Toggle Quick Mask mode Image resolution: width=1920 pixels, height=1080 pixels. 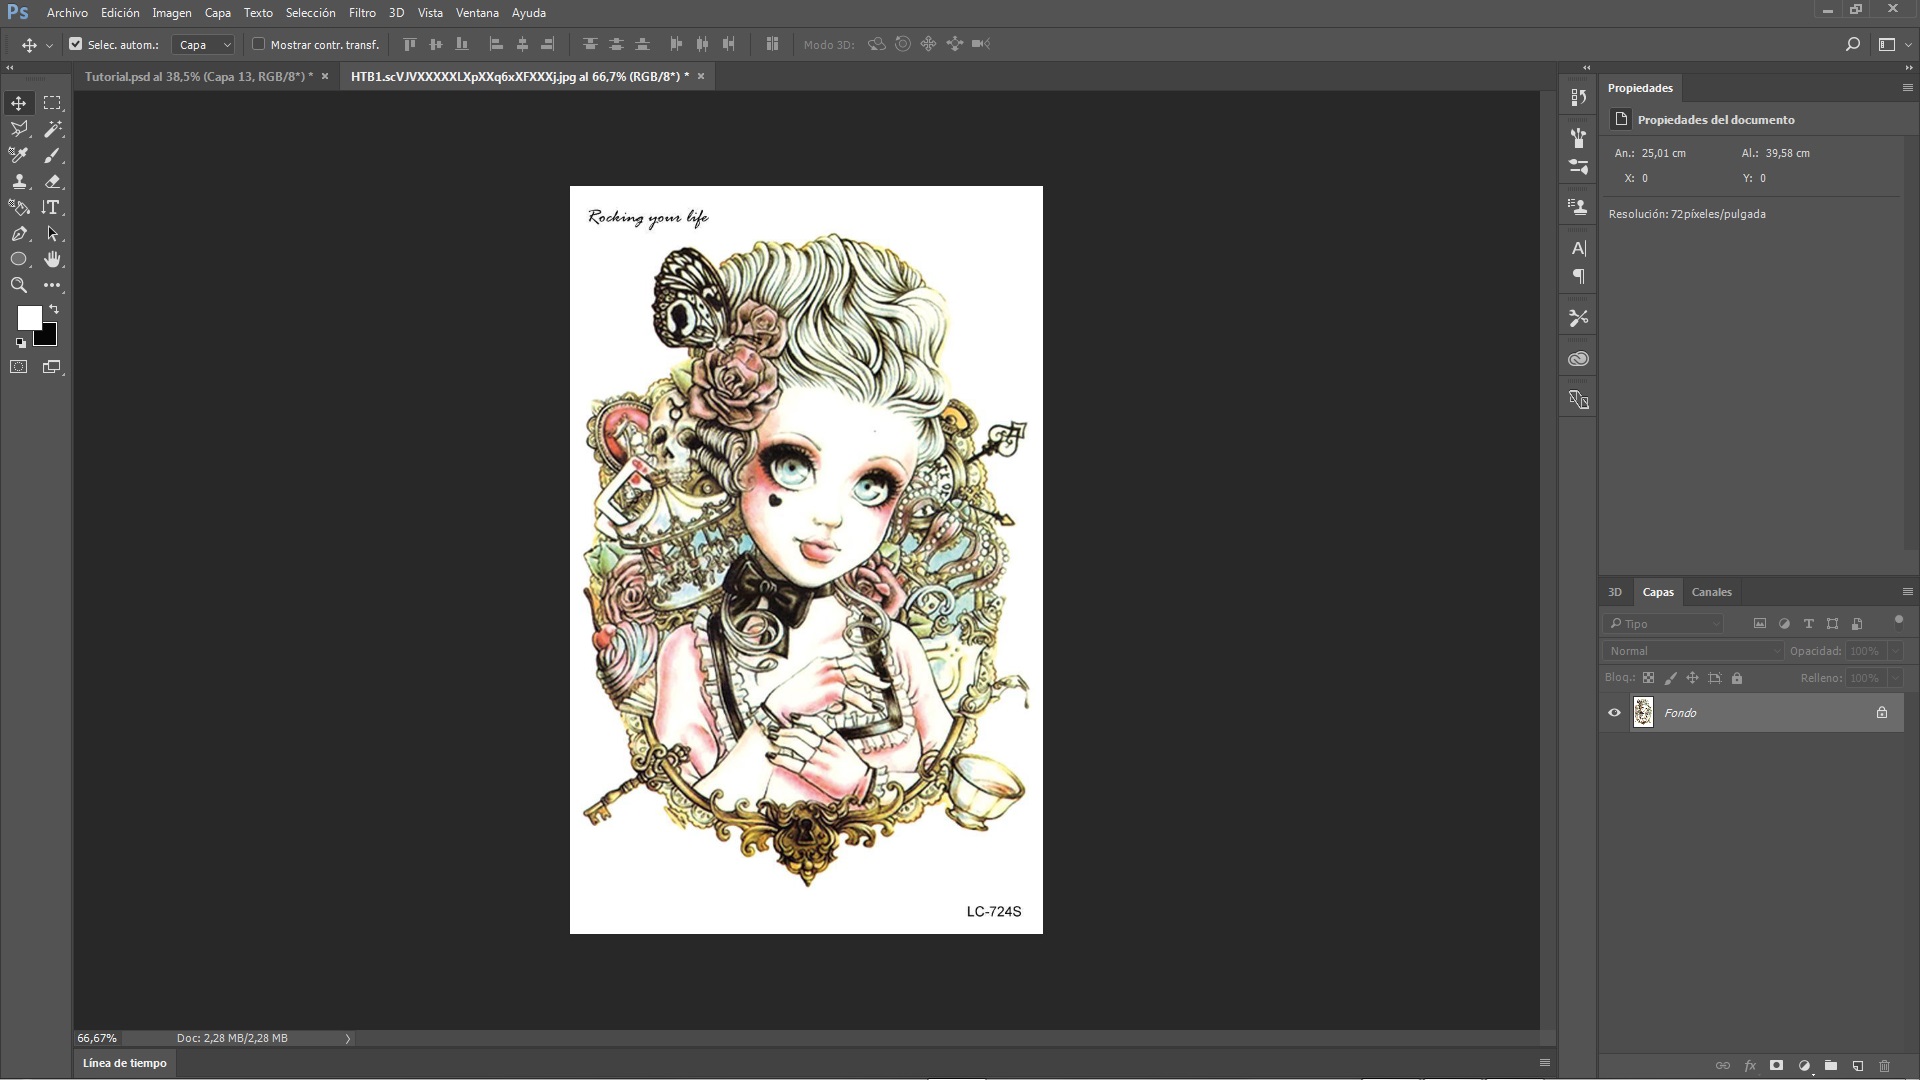point(19,367)
